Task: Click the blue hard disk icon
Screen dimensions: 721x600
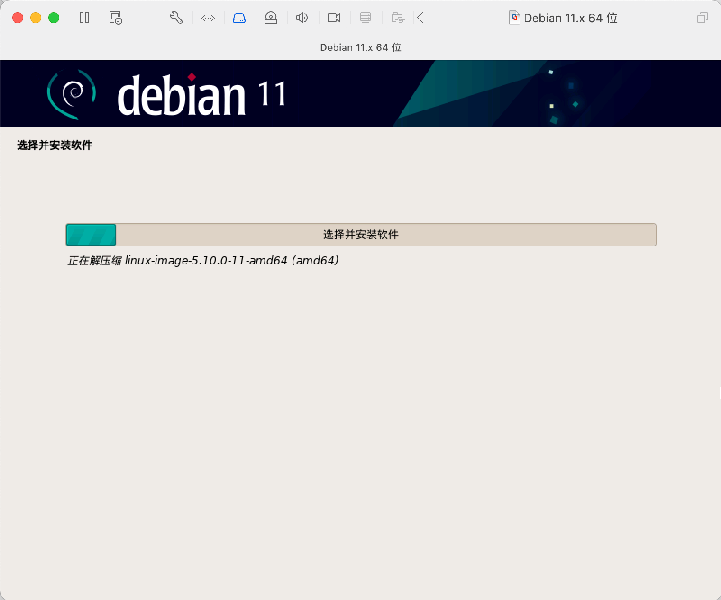Action: click(239, 18)
